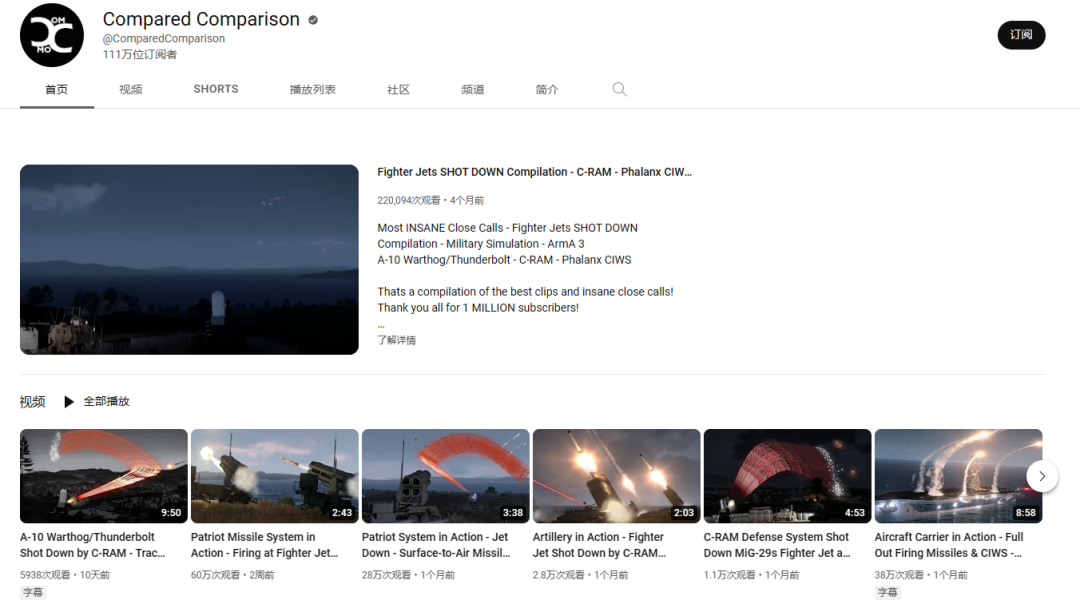Click the 字幕 badge under Aircraft Carrier video
Viewport: 1080px width, 612px height.
[887, 592]
